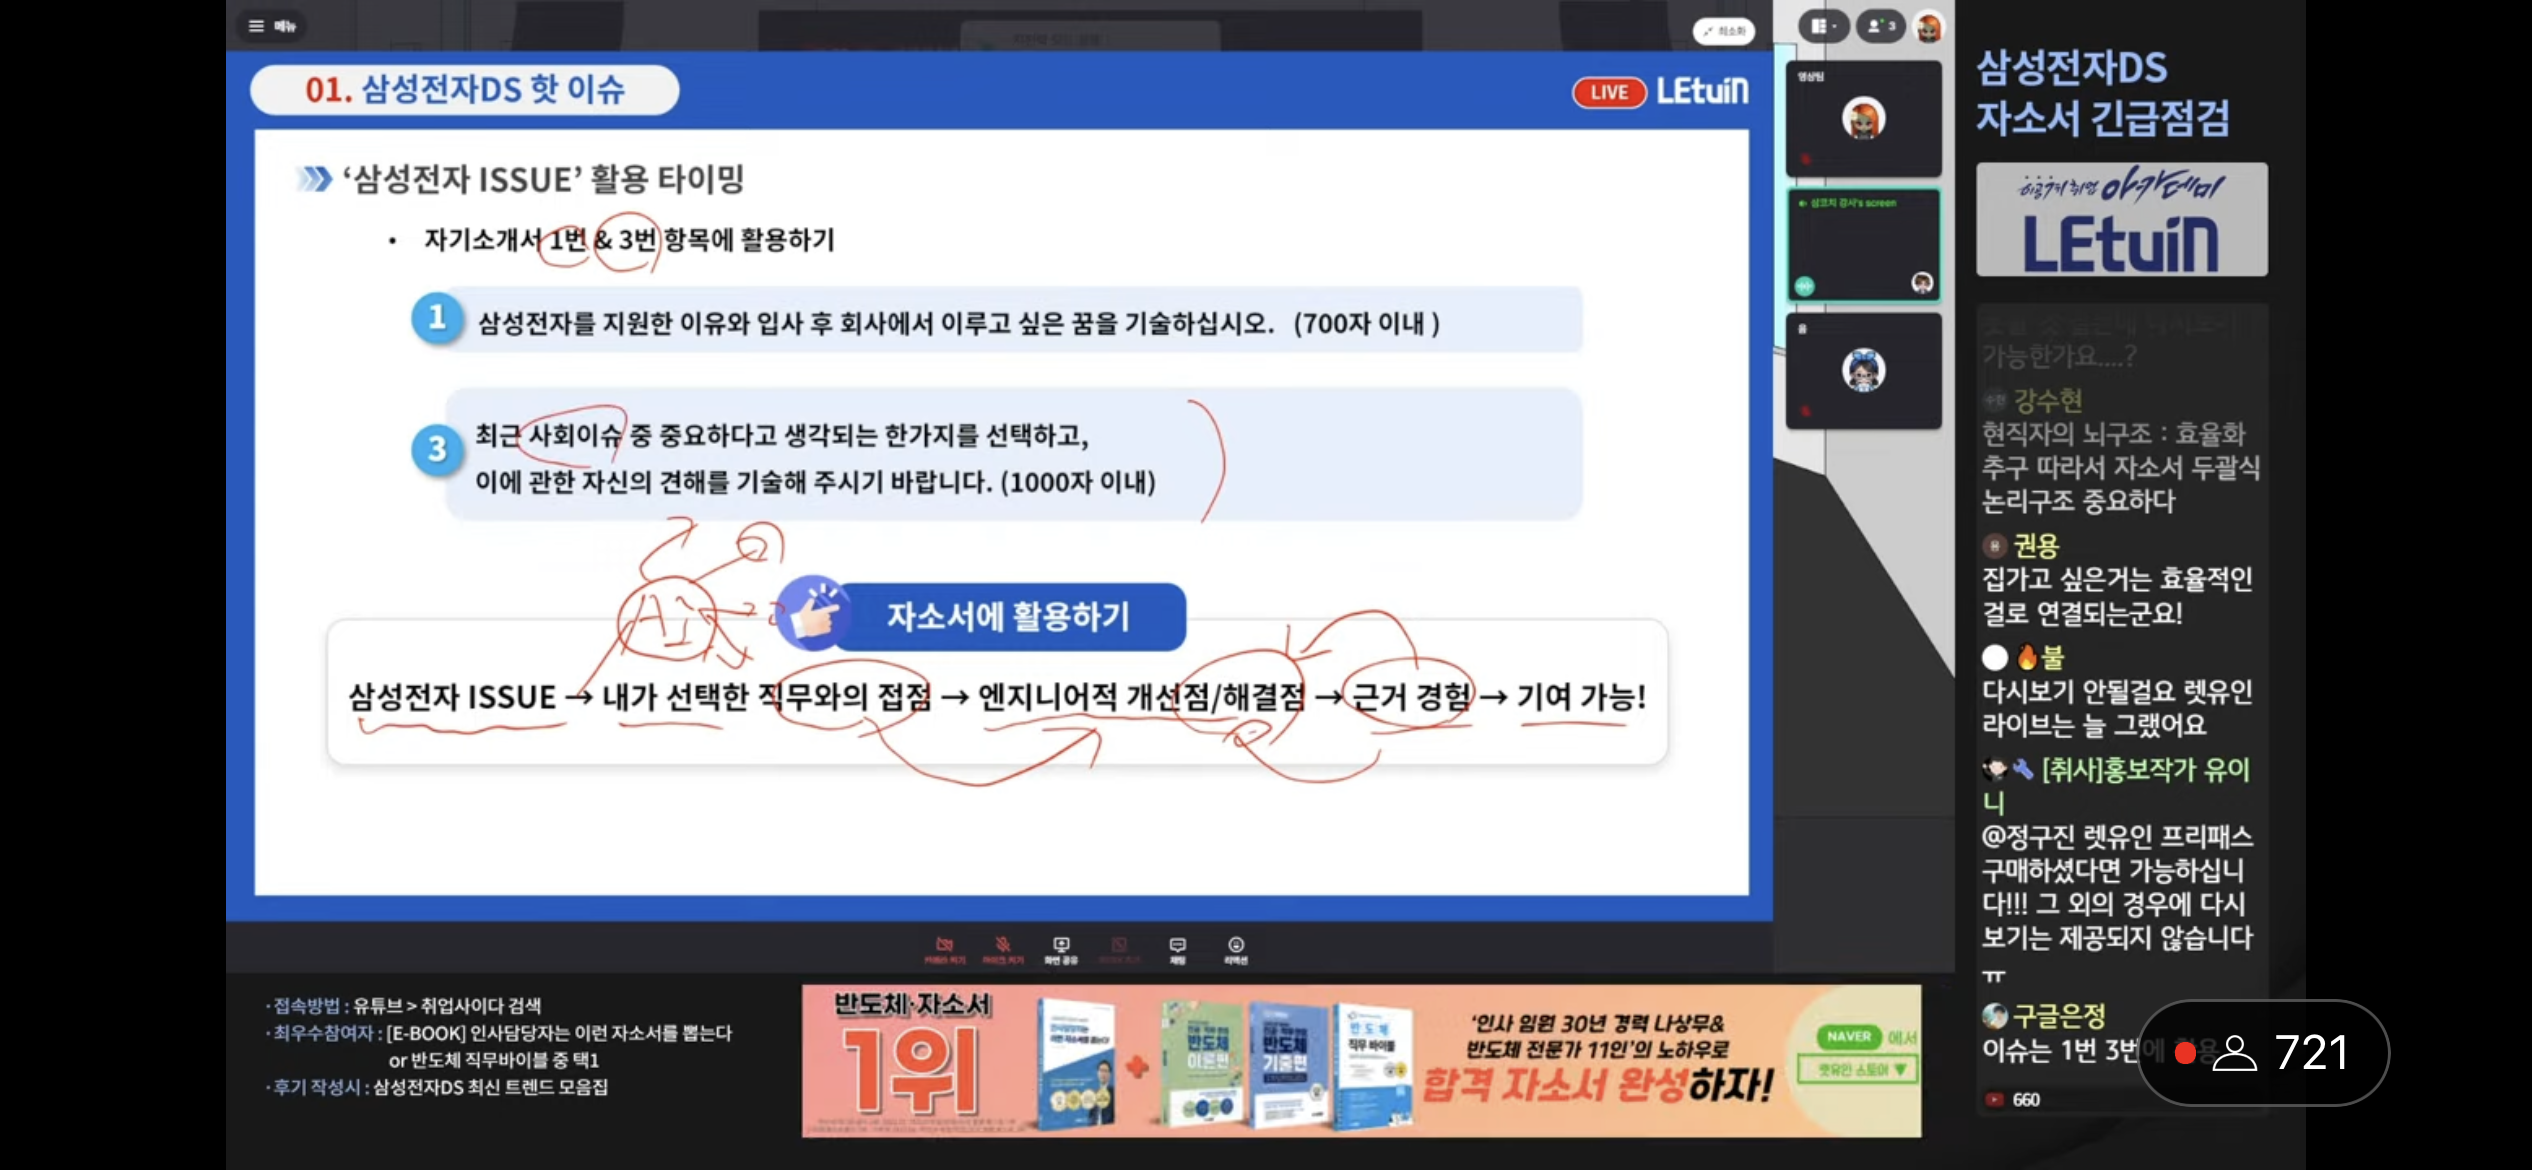Click the profile avatar at top right
This screenshot has width=2532, height=1170.
click(1928, 27)
